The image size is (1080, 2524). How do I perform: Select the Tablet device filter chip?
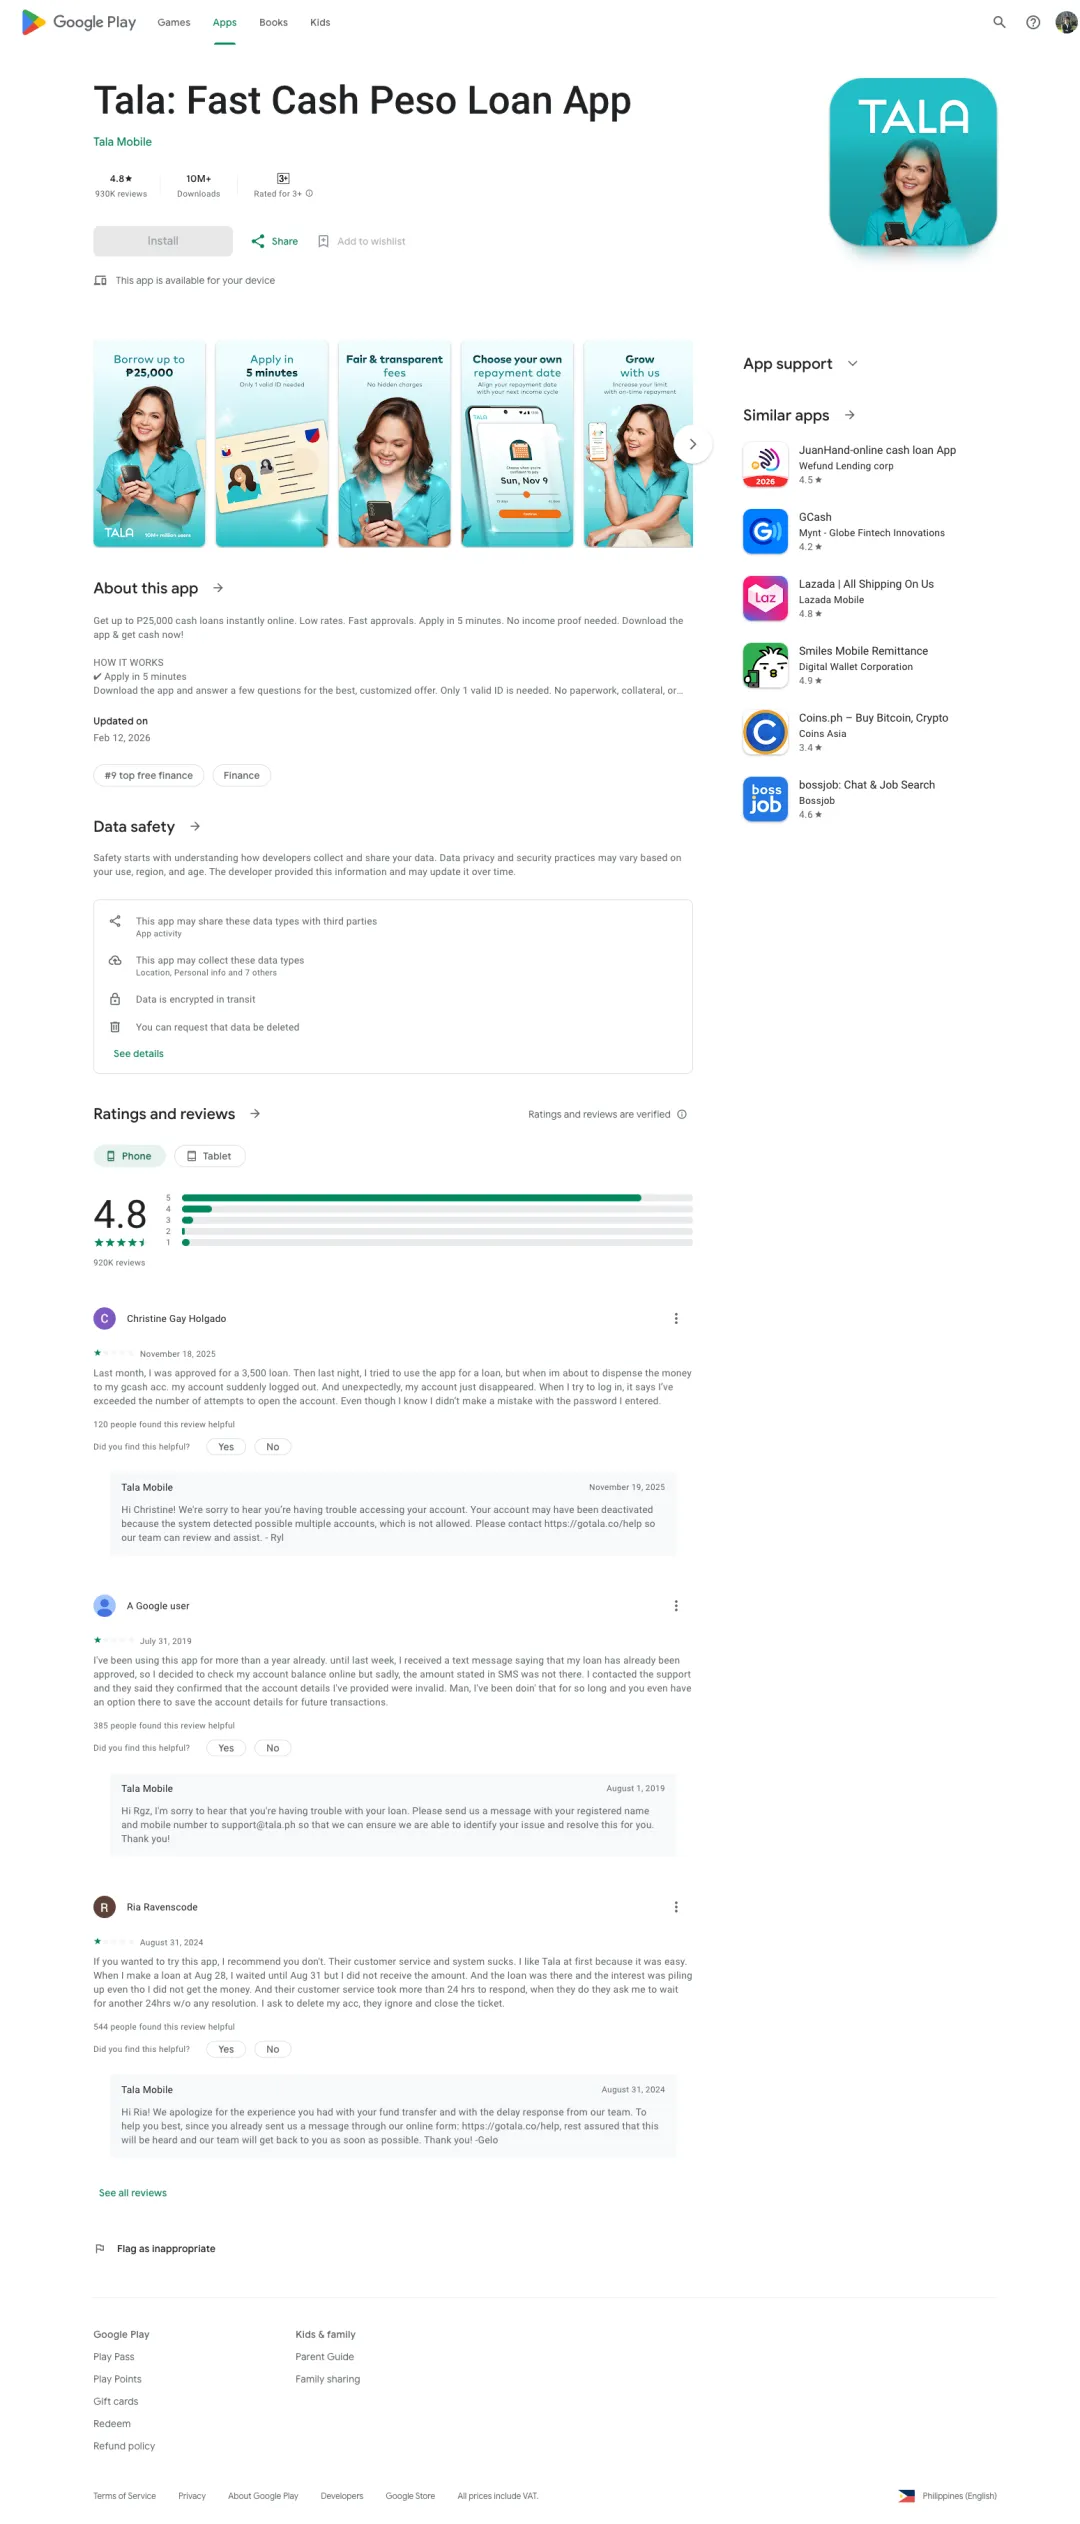tap(209, 1156)
